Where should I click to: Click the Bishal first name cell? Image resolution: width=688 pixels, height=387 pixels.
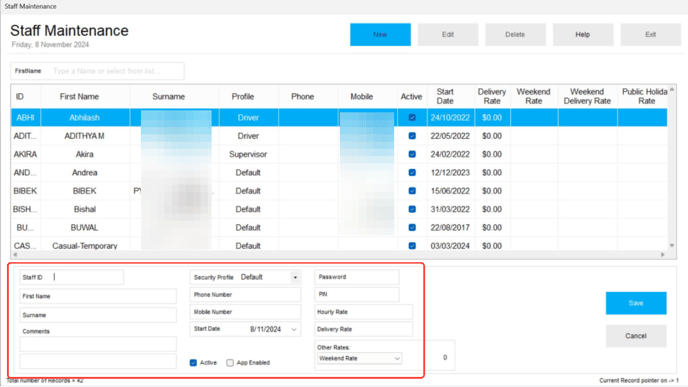(85, 209)
